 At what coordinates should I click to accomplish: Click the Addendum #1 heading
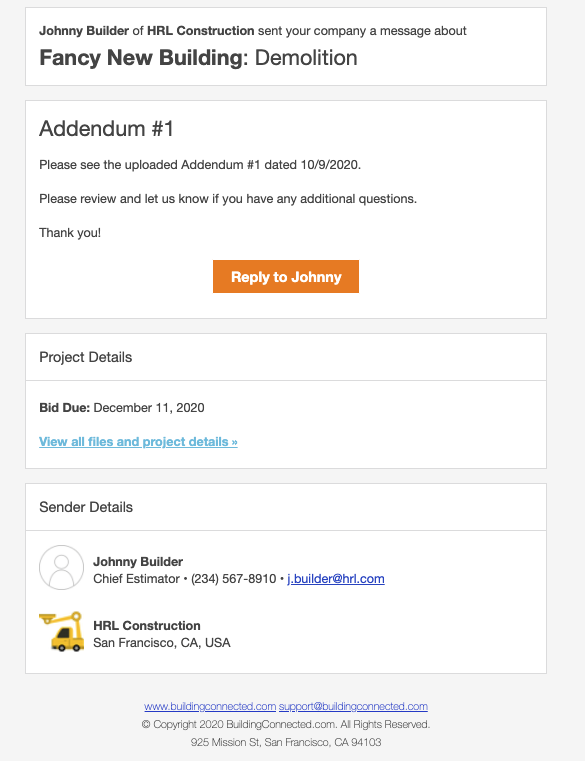point(106,129)
